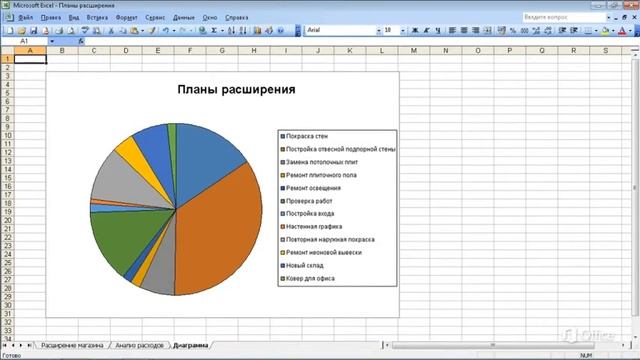Apply red font color A

[x=622, y=30]
